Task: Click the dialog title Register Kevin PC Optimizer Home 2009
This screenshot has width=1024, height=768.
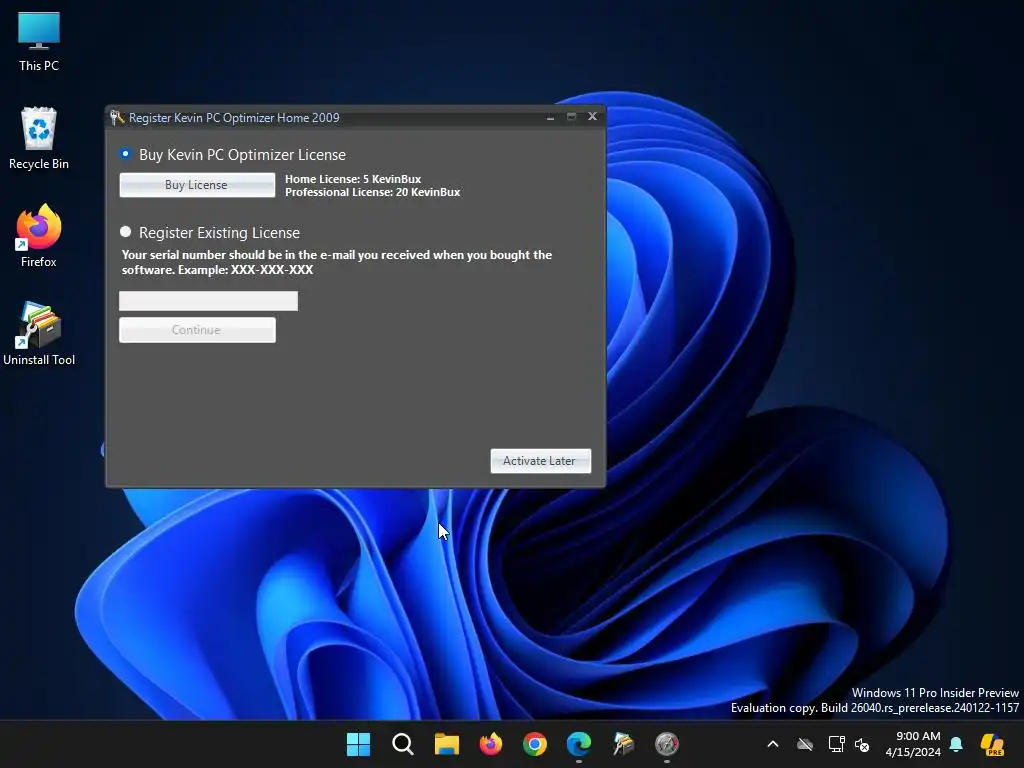Action: (x=234, y=118)
